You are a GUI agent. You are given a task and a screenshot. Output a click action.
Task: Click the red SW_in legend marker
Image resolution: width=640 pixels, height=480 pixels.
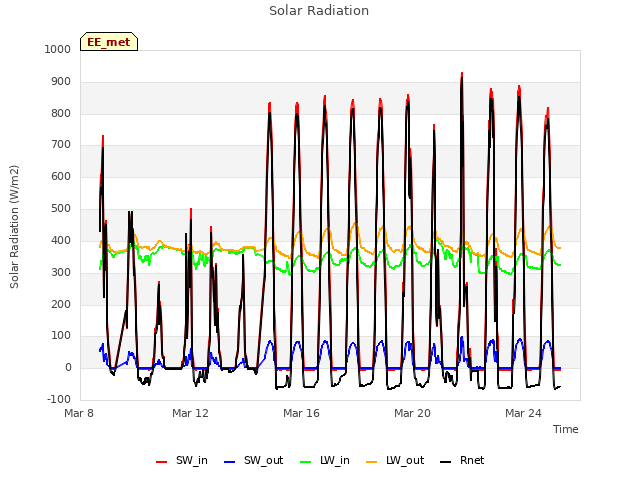click(162, 462)
